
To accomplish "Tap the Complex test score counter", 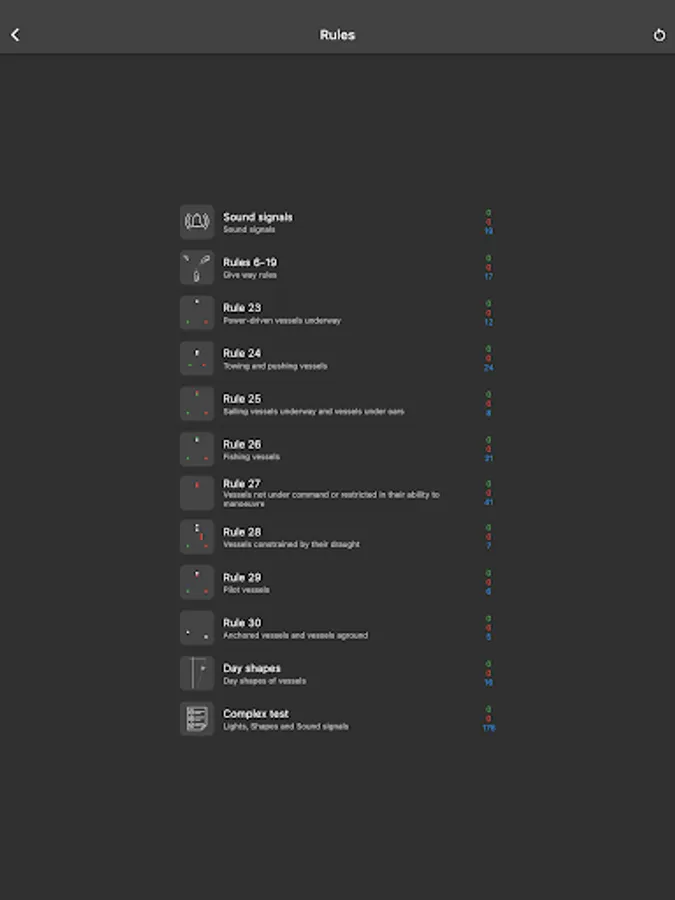I will [488, 719].
